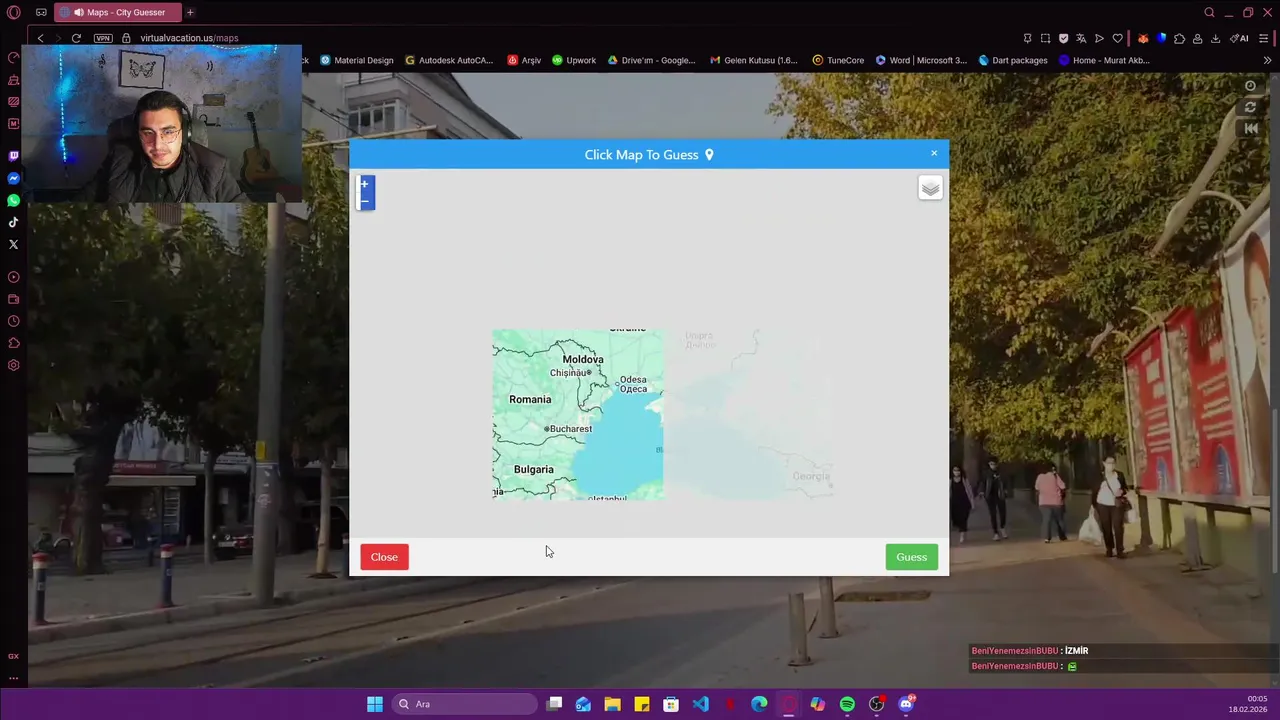Open Settings gear in the sidebar
Screen dimensions: 1280x720
tap(13, 365)
